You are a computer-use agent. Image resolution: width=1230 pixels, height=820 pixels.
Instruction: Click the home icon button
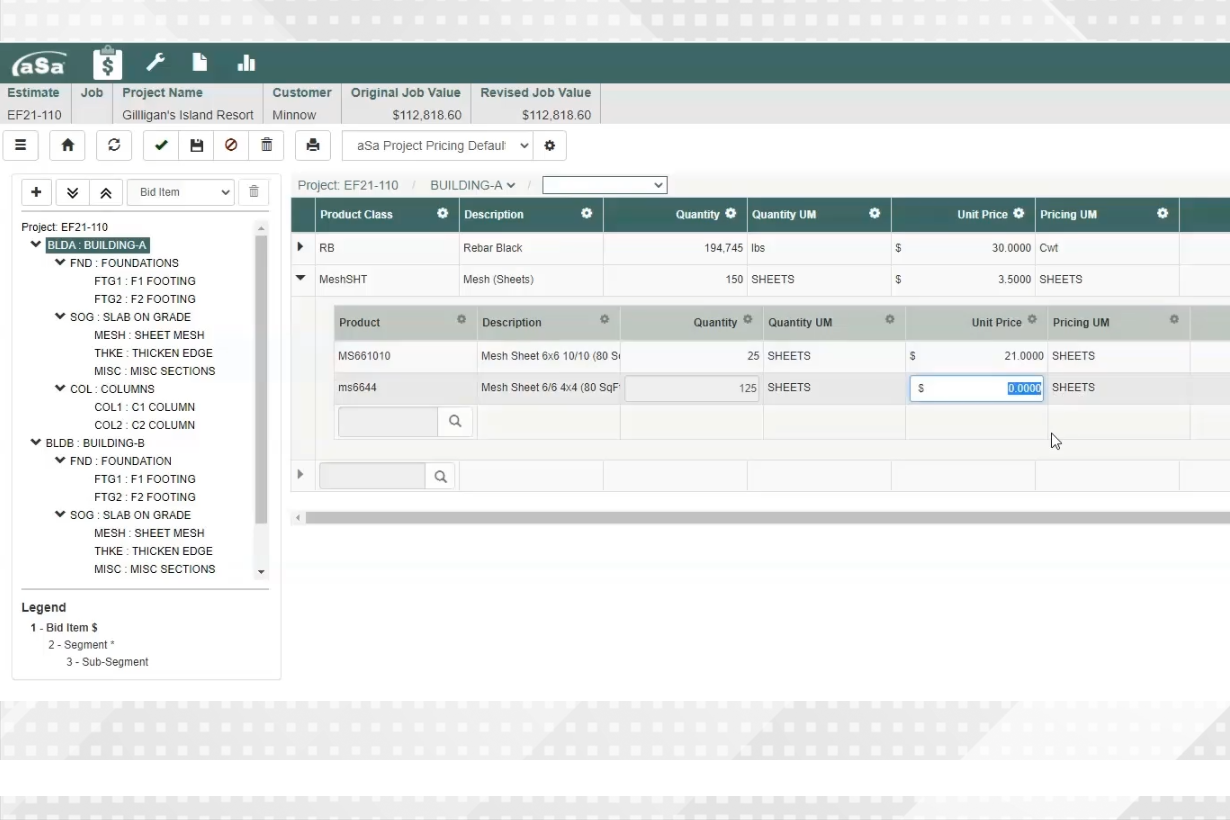(x=67, y=145)
